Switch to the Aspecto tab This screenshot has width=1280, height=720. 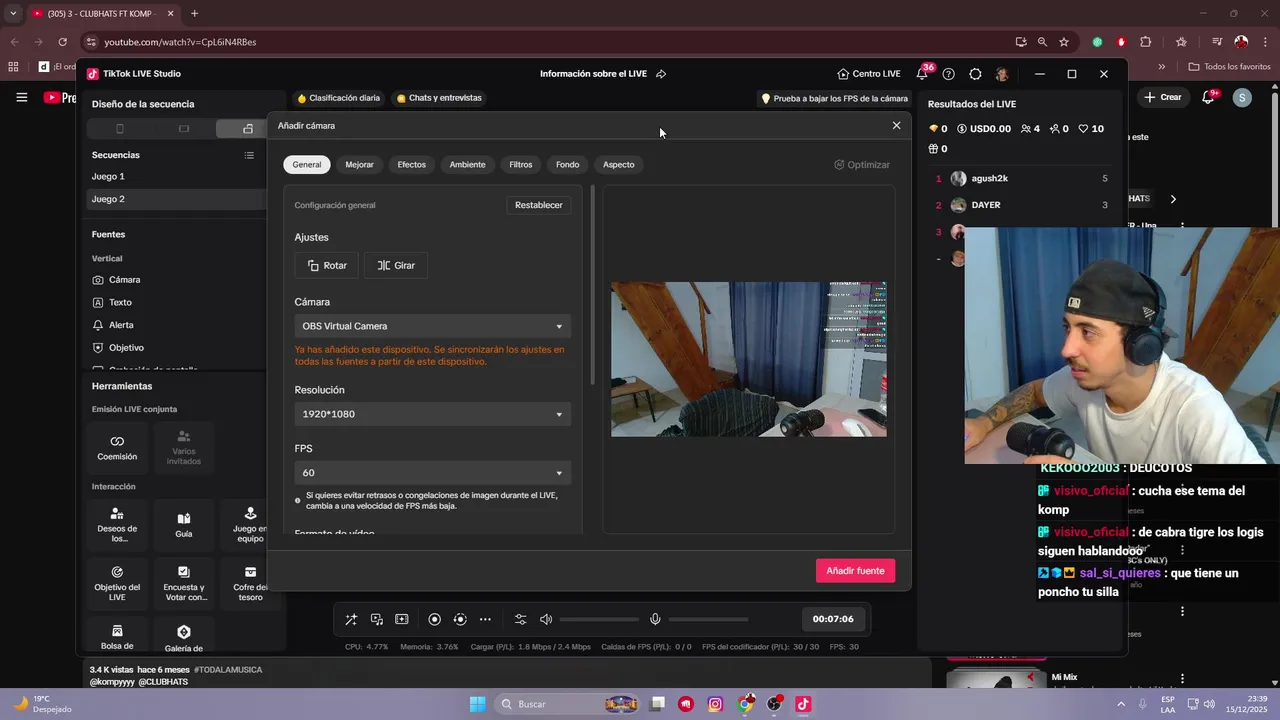619,164
